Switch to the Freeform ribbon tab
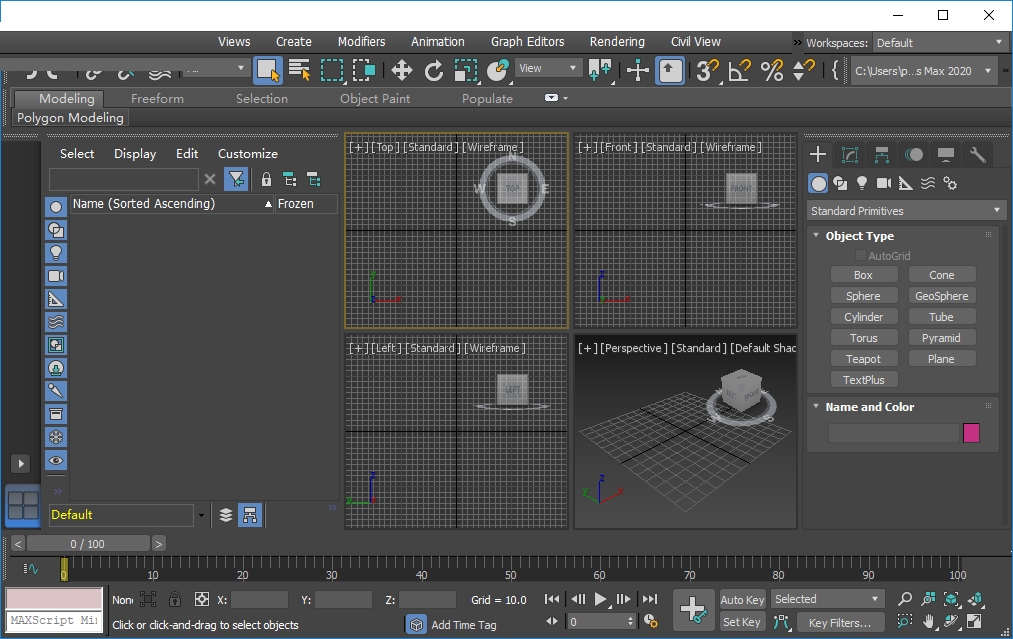1013x639 pixels. pyautogui.click(x=157, y=99)
